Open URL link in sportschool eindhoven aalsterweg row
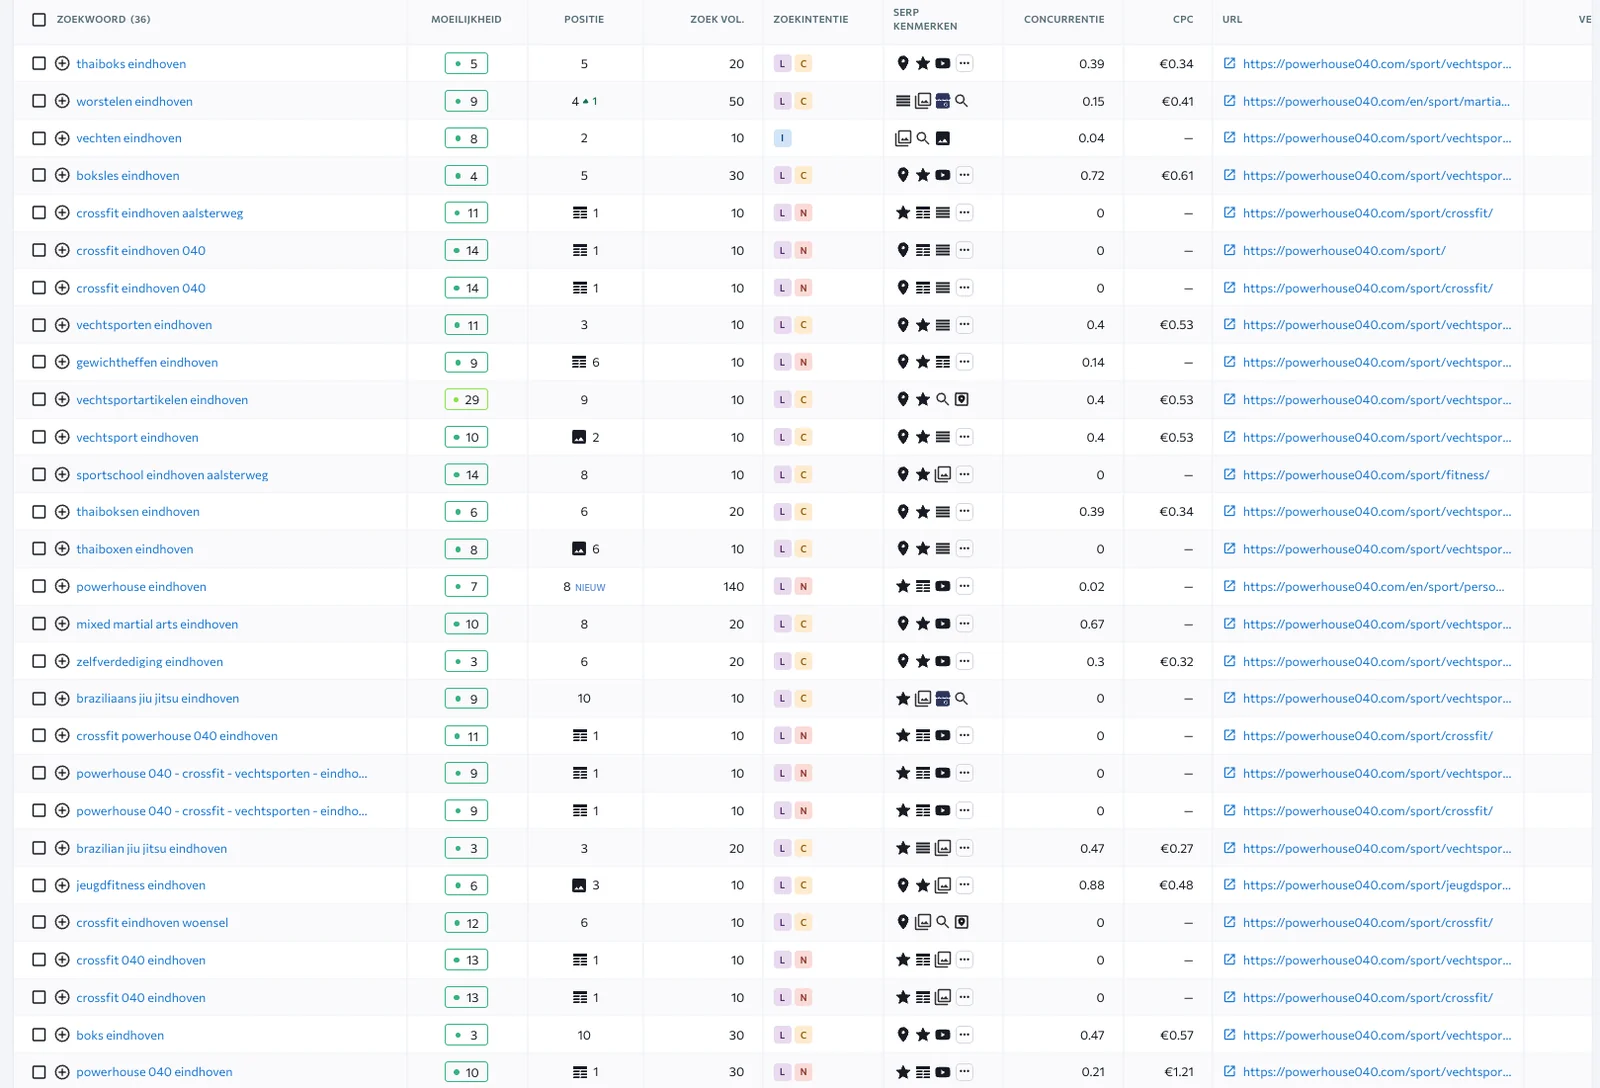Image resolution: width=1600 pixels, height=1088 pixels. tap(1366, 474)
